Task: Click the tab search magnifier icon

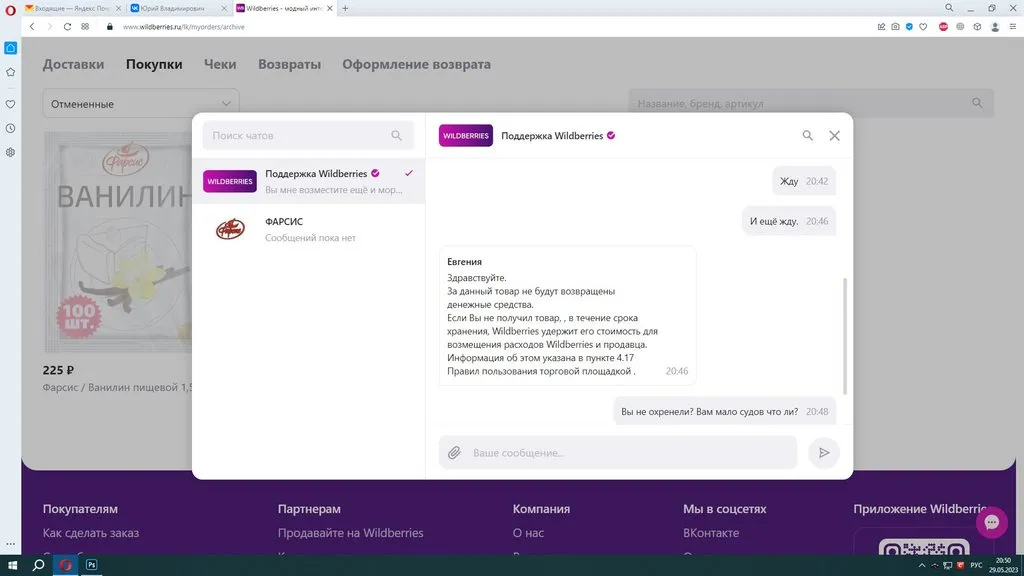Action: click(949, 8)
